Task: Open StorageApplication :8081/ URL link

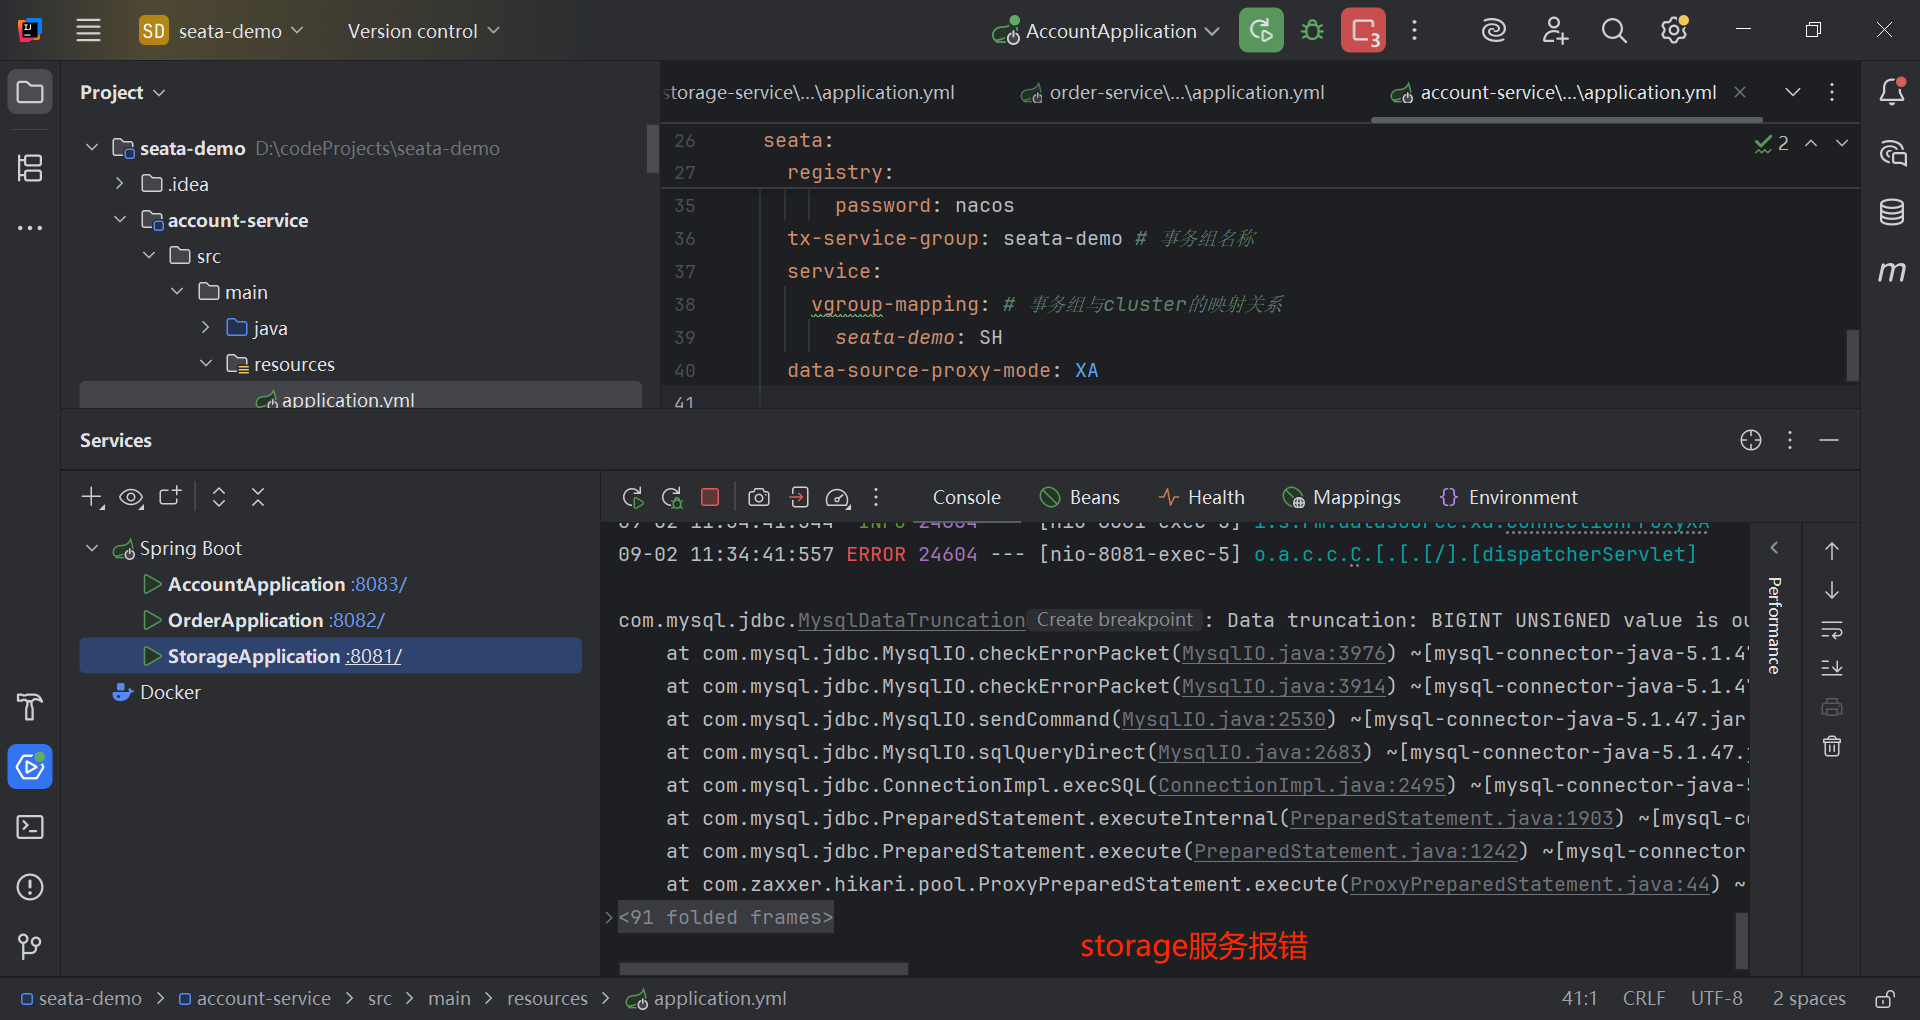Action: [x=374, y=656]
